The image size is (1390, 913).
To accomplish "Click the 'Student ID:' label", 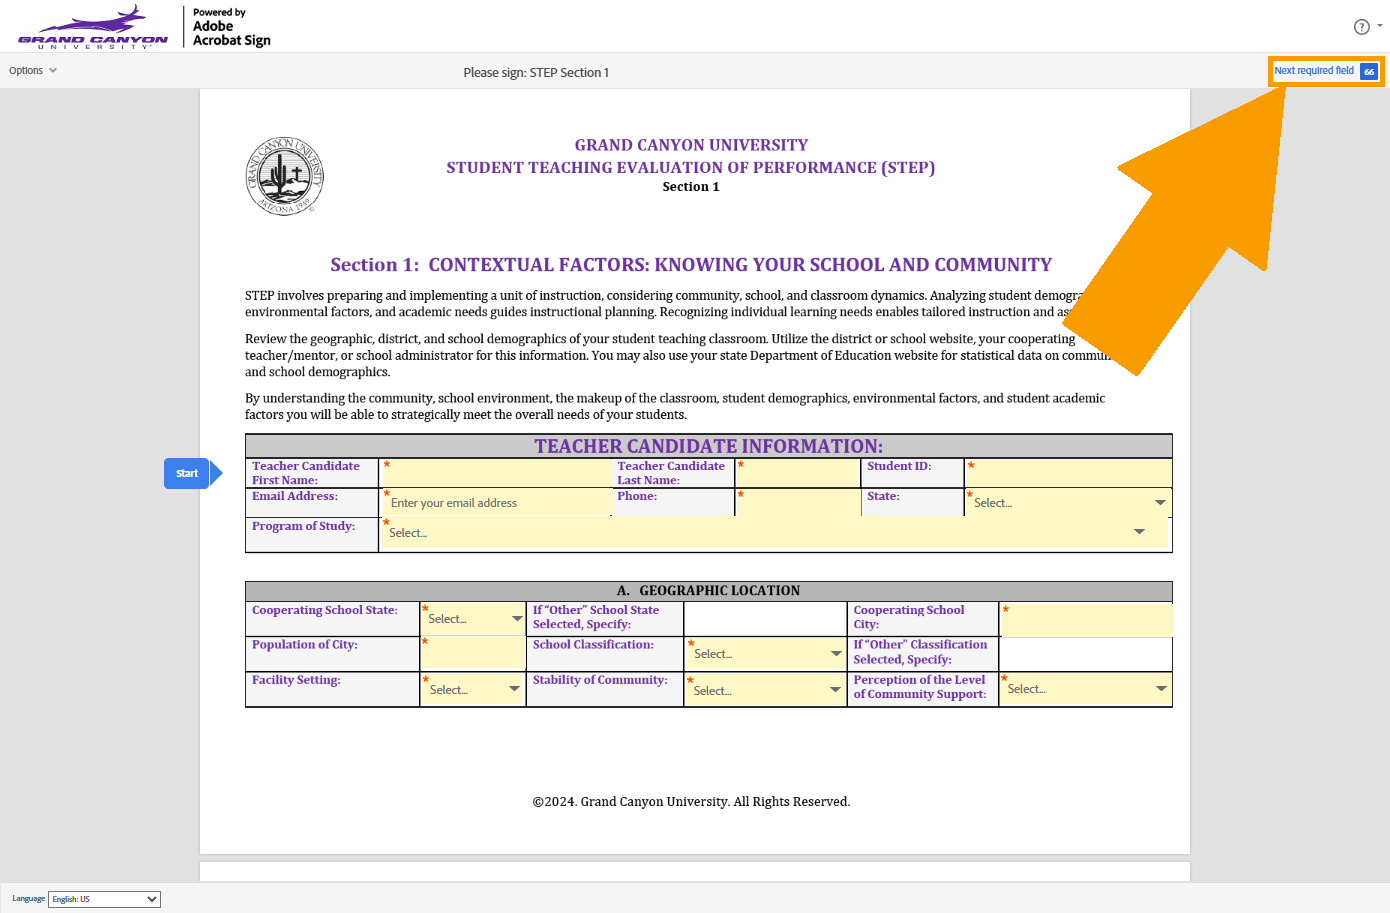I will (899, 466).
